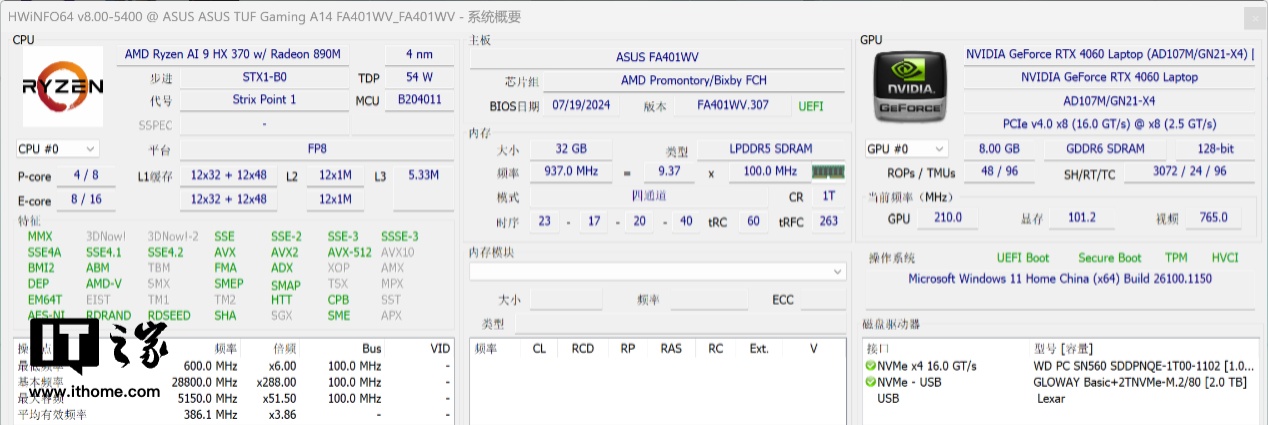This screenshot has width=1268, height=425.
Task: Click green check icon beside NVMe x4 drive
Action: click(x=870, y=366)
